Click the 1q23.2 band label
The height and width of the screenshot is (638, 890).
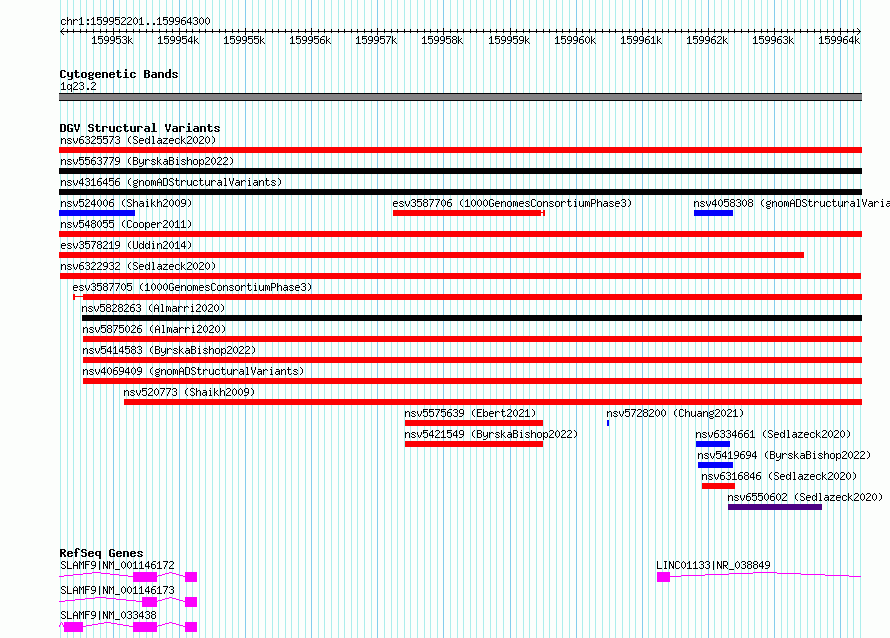[78, 86]
